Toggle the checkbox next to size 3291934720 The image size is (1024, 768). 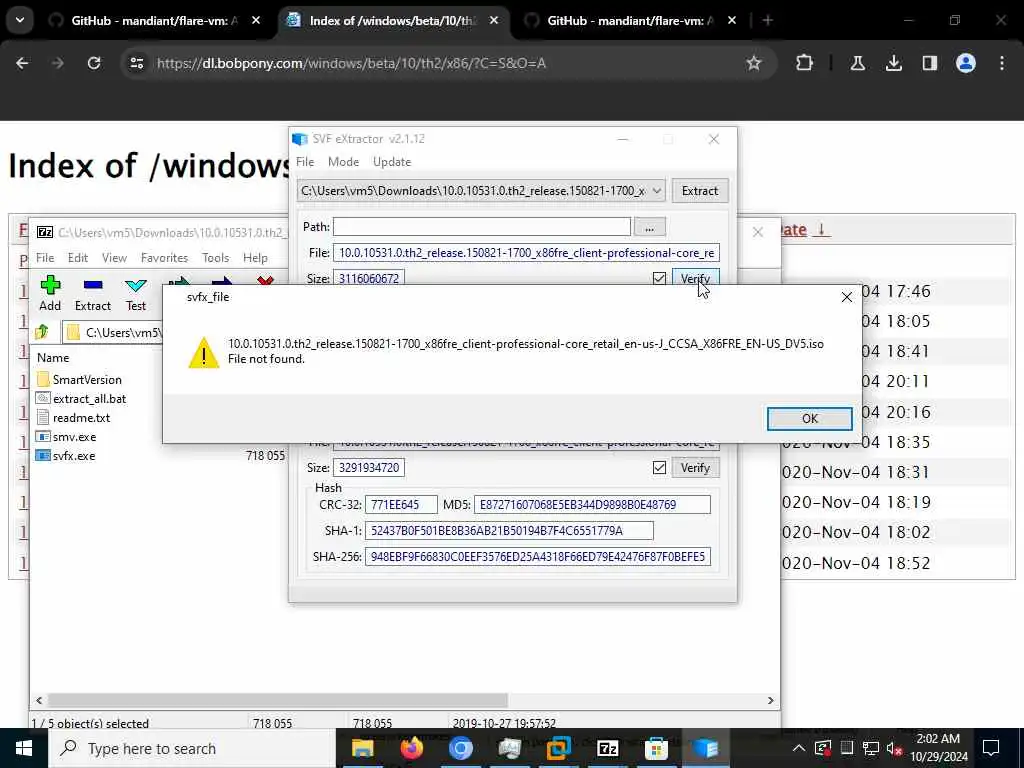659,468
